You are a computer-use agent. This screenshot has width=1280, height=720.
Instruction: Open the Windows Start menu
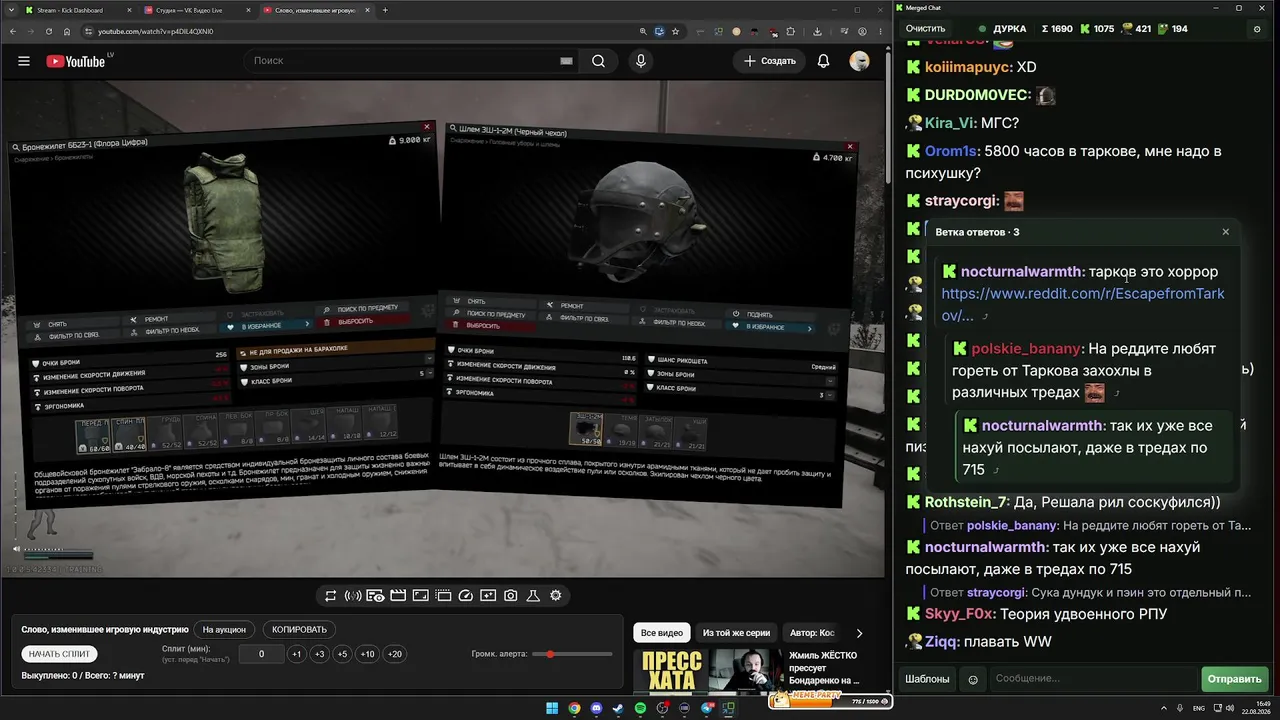click(552, 709)
